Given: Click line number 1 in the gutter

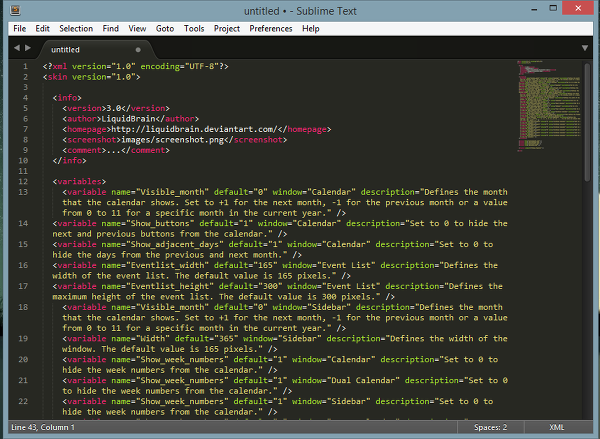Looking at the screenshot, I should [x=26, y=67].
